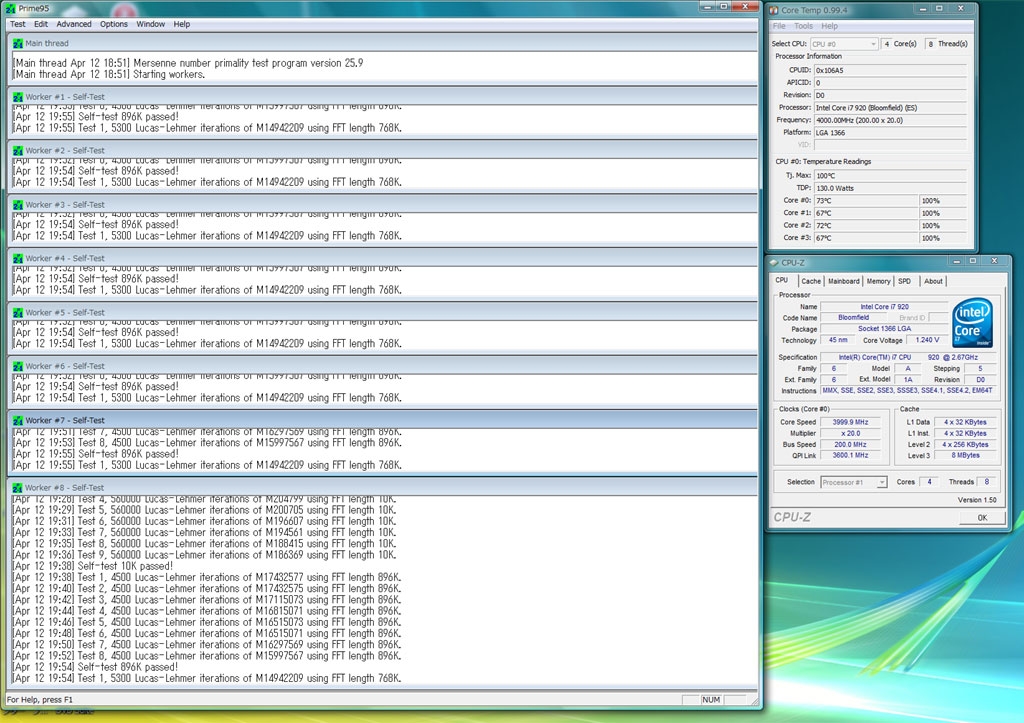Click the Worker #8 Self-Test window icon
The image size is (1024, 723).
pyautogui.click(x=18, y=487)
